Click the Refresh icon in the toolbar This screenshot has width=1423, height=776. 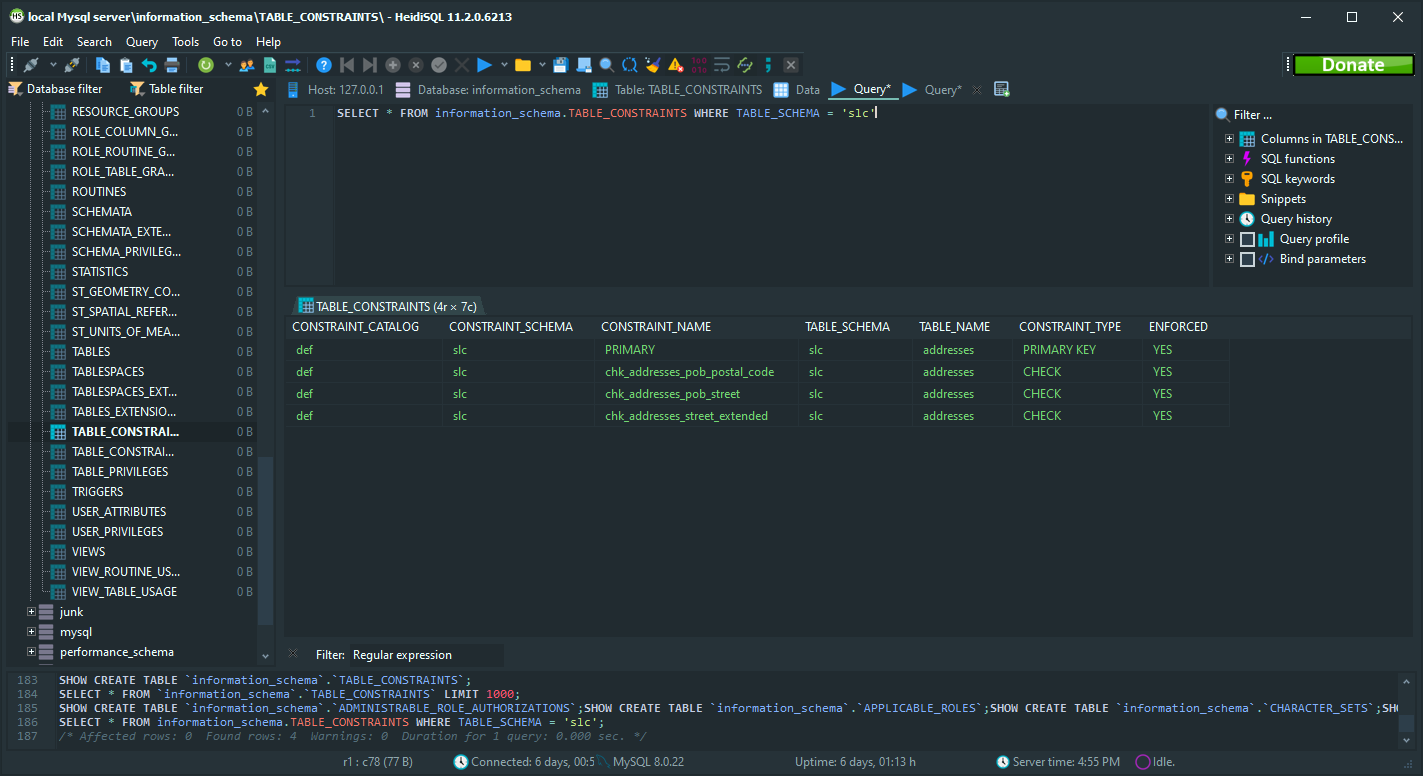(207, 64)
